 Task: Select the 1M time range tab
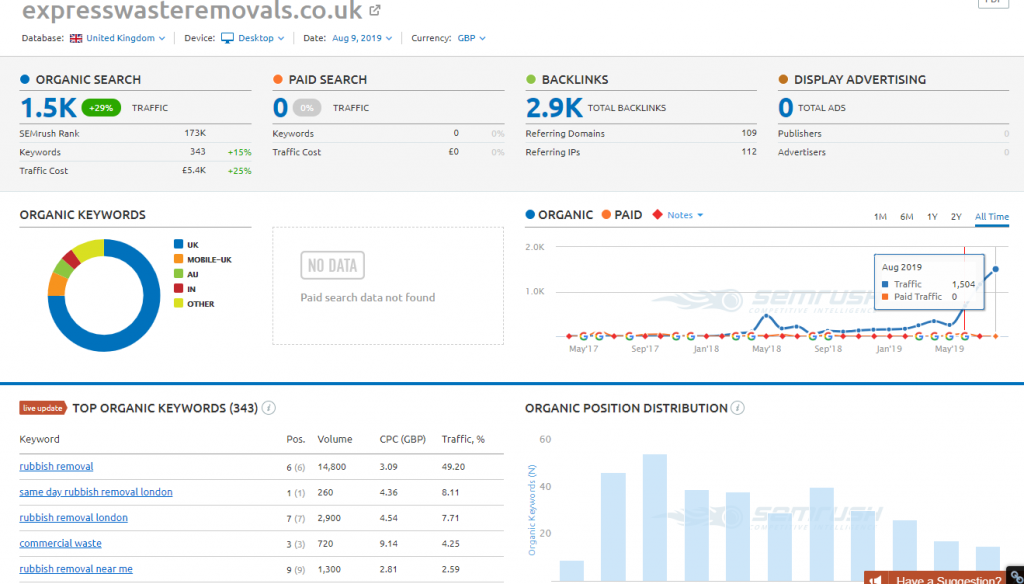(880, 217)
